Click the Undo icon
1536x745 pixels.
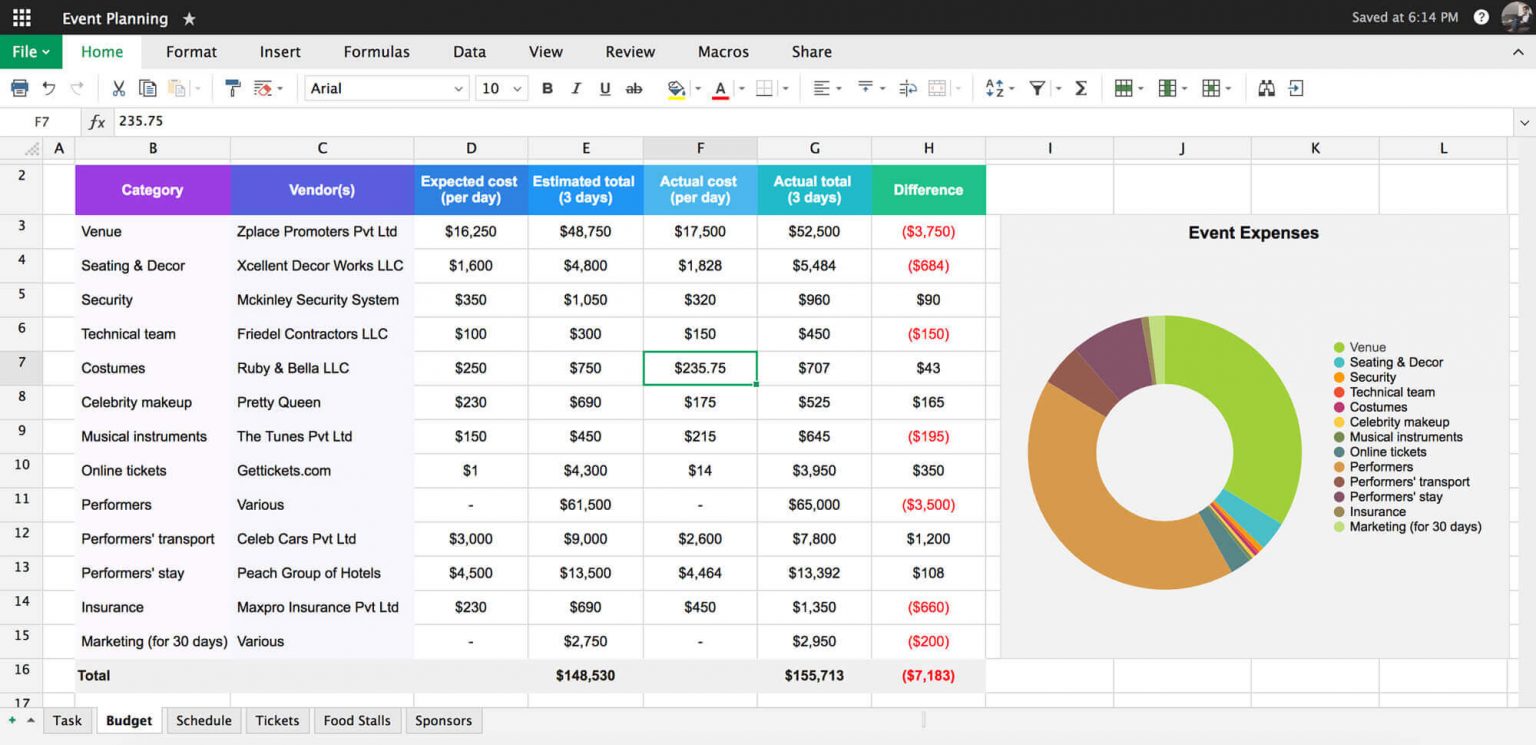click(x=50, y=88)
